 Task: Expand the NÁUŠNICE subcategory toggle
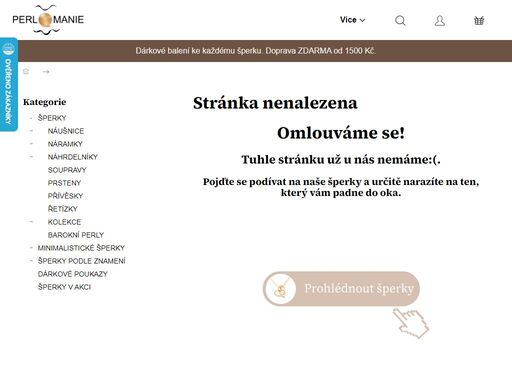click(31, 131)
